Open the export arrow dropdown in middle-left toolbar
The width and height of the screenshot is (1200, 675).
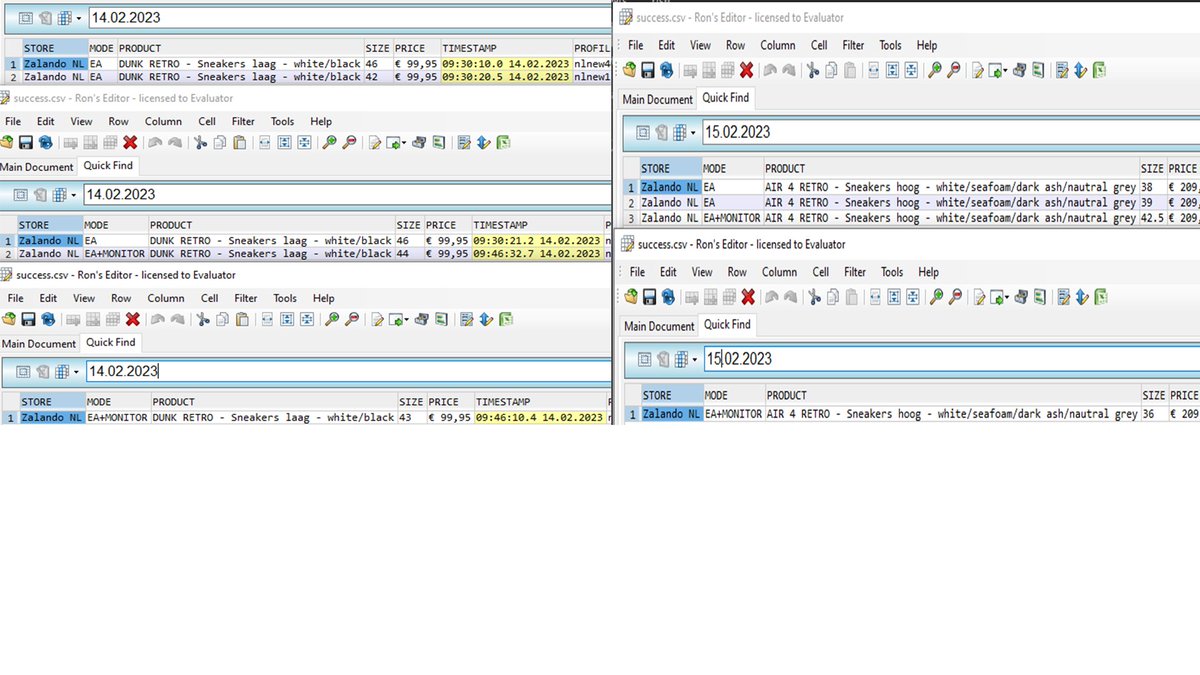coord(403,143)
